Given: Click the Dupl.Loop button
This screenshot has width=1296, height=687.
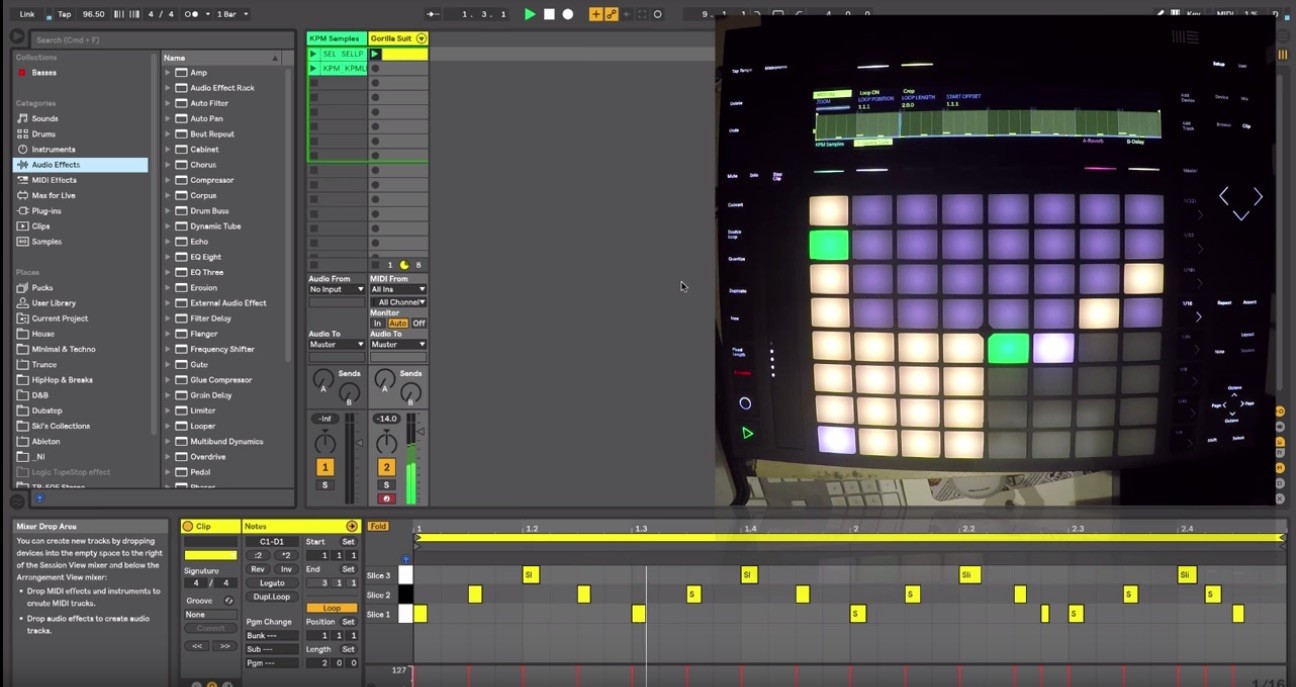Looking at the screenshot, I should tap(272, 596).
